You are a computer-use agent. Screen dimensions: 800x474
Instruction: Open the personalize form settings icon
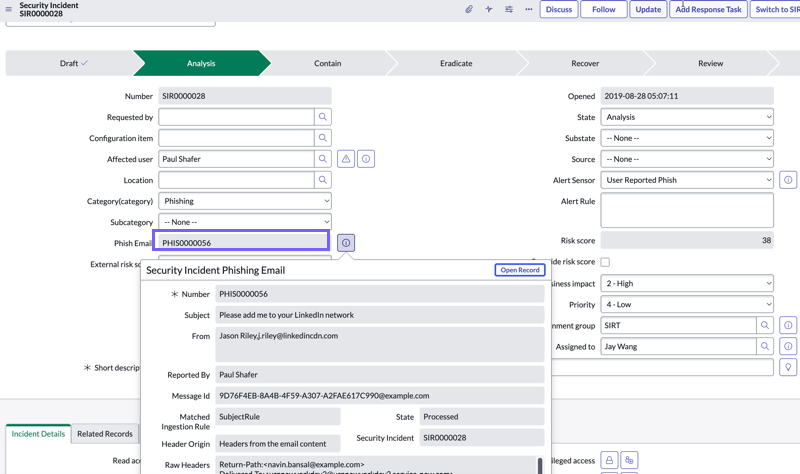coord(509,9)
